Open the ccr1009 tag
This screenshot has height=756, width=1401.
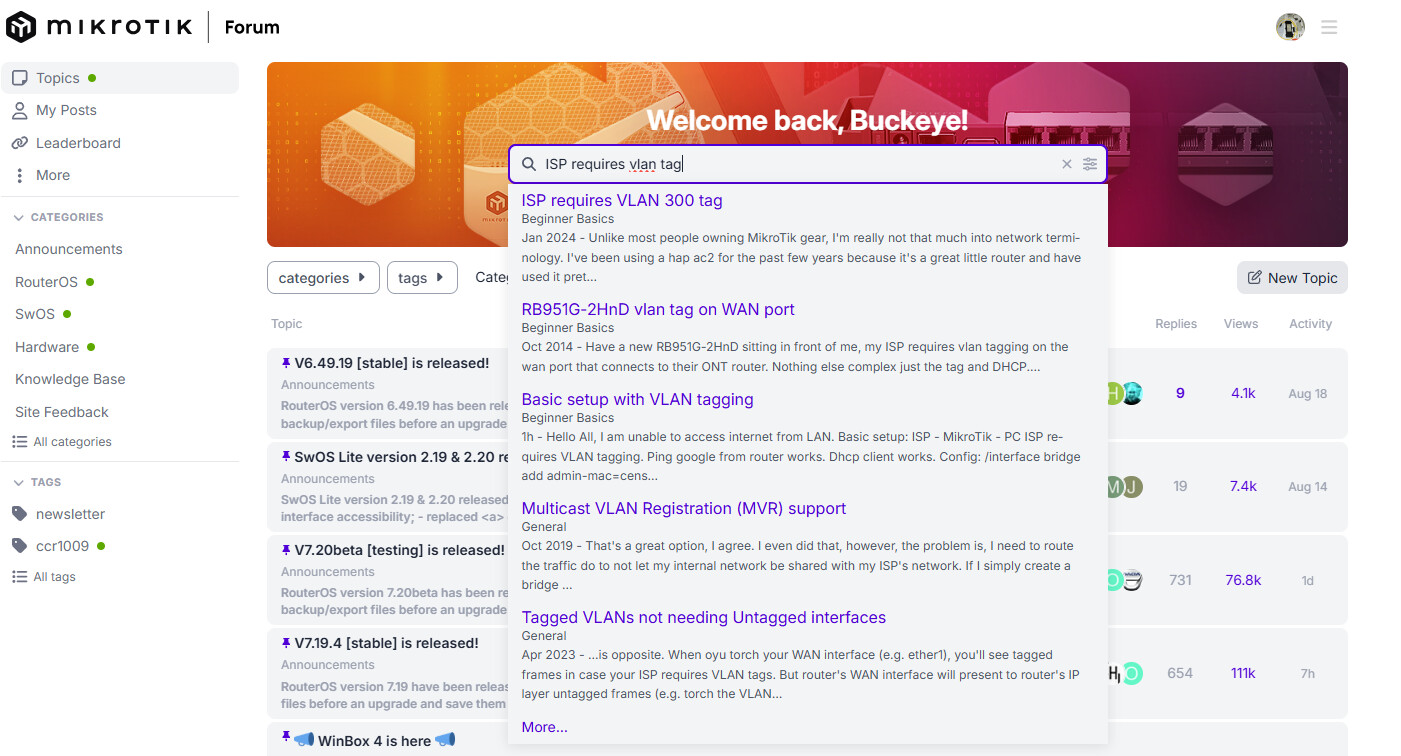[62, 546]
